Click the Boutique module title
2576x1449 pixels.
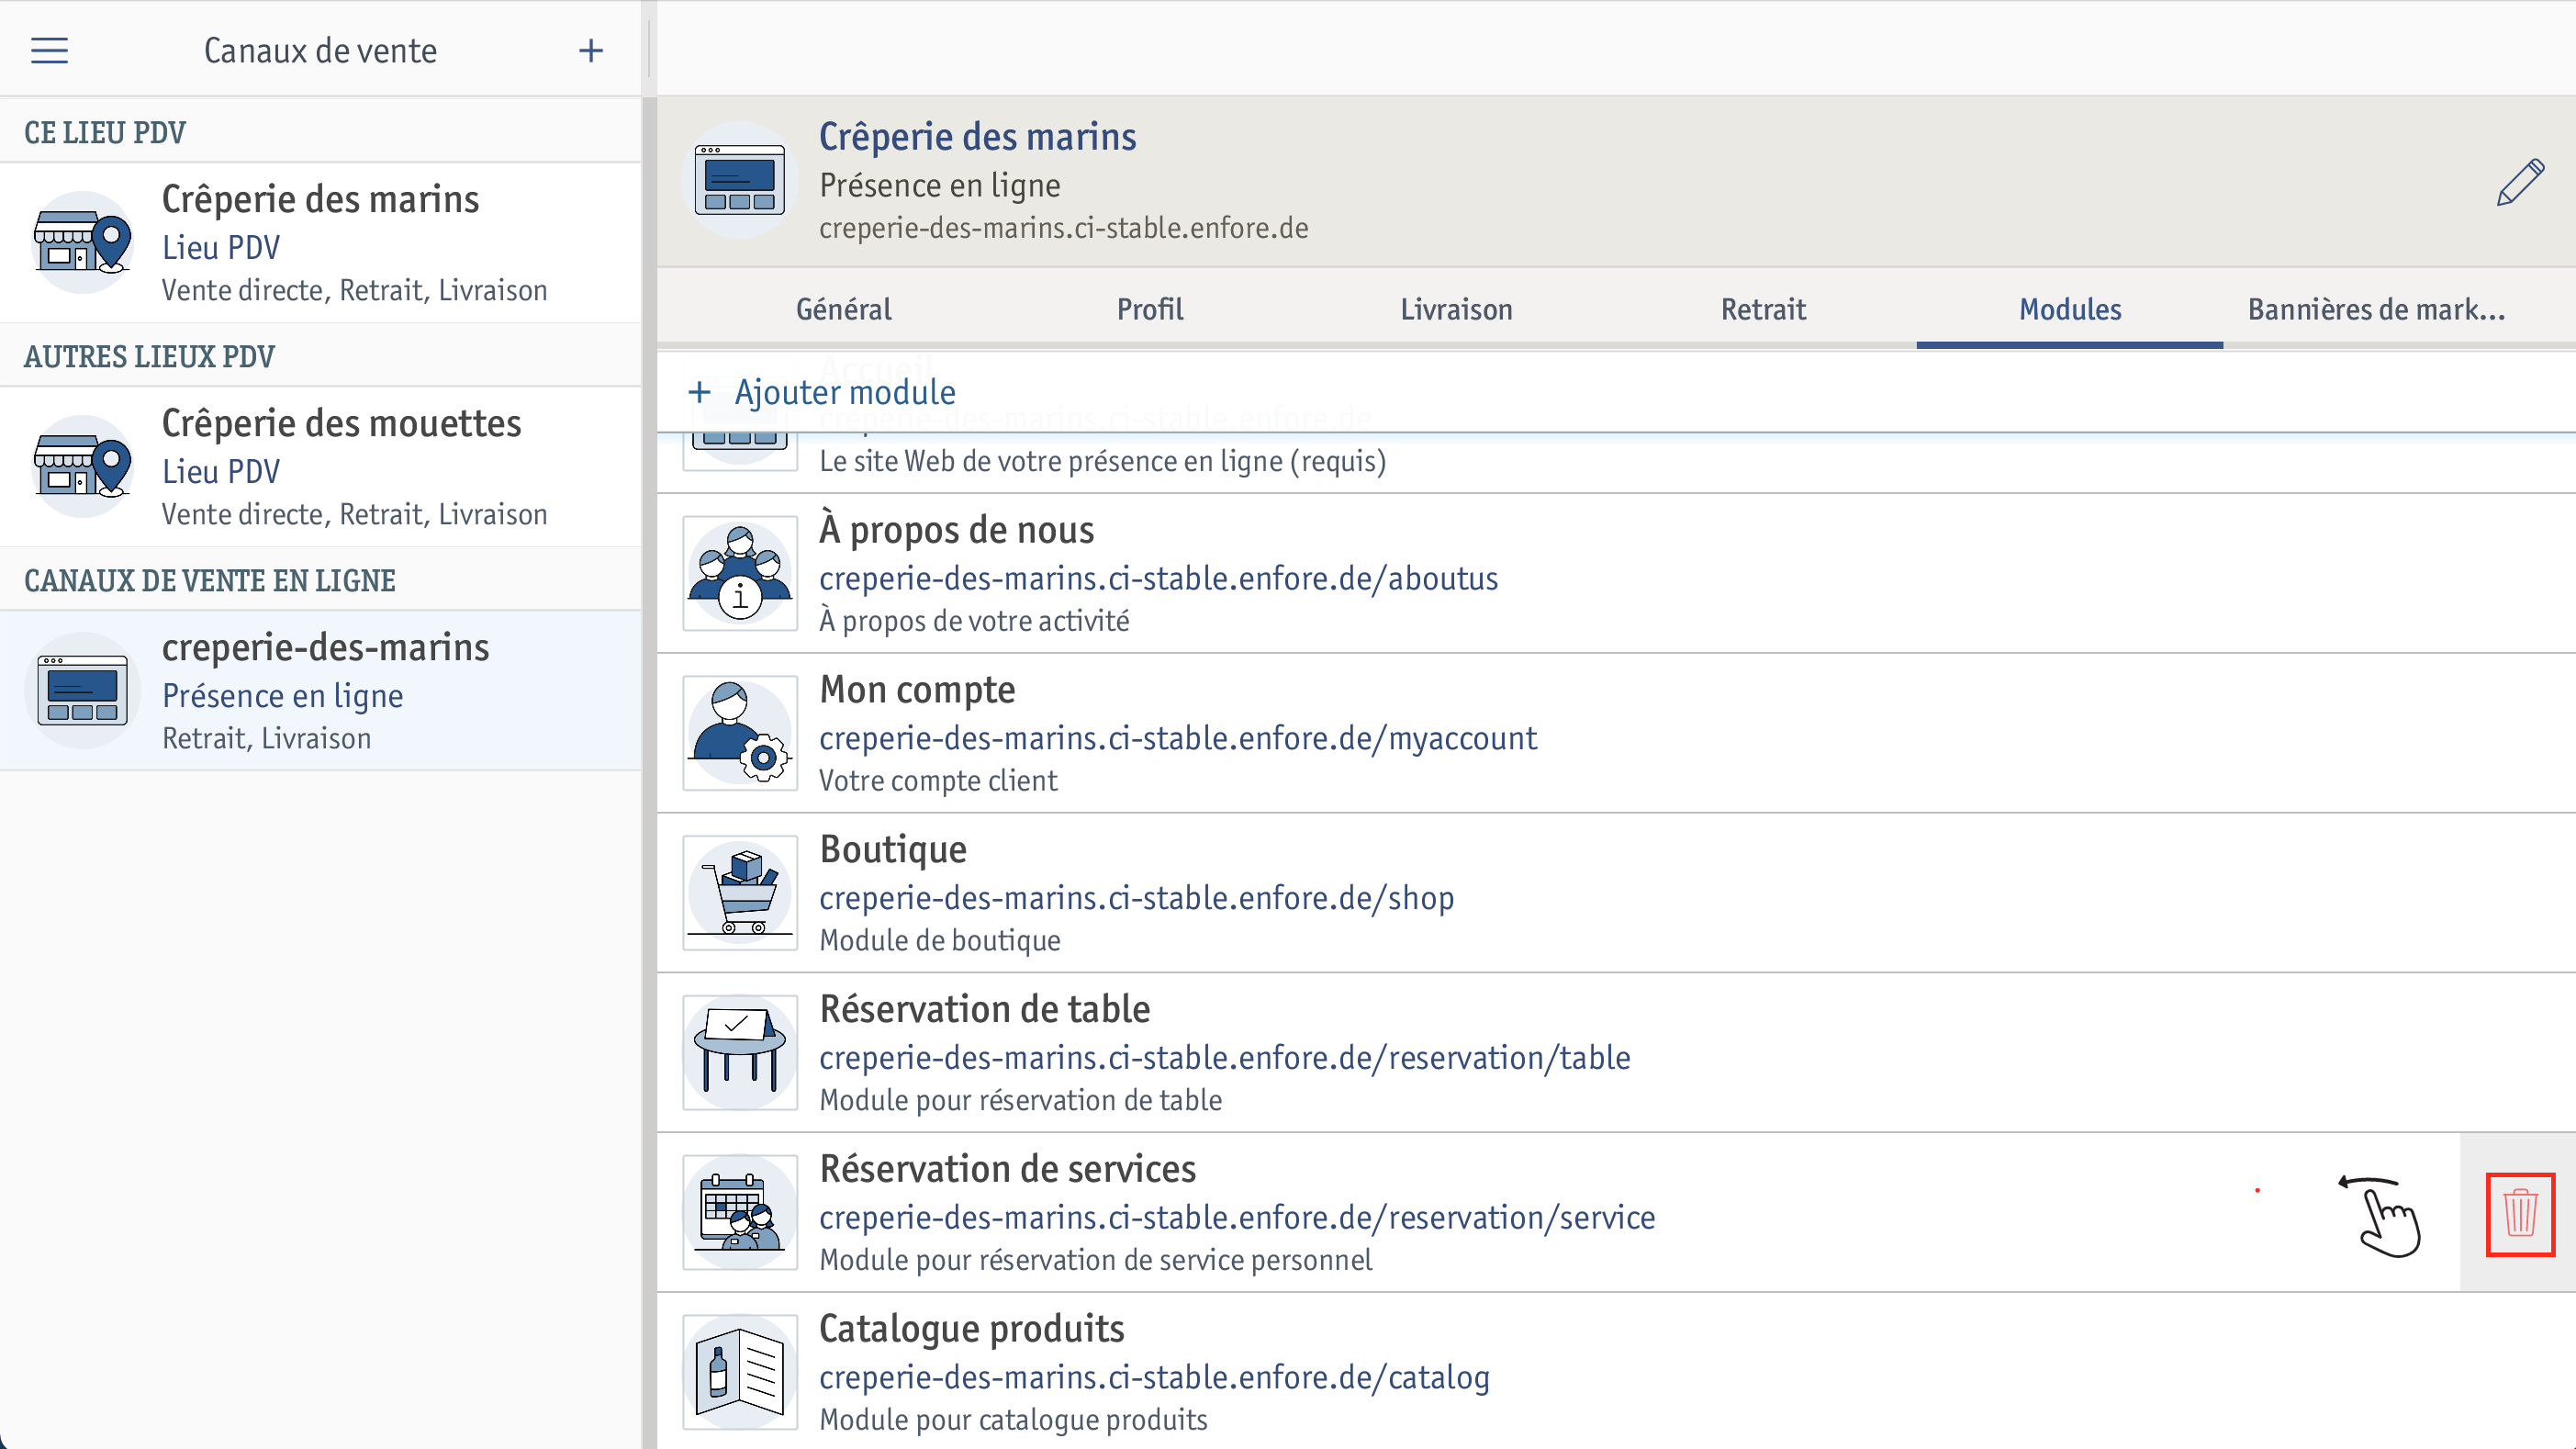coord(893,849)
